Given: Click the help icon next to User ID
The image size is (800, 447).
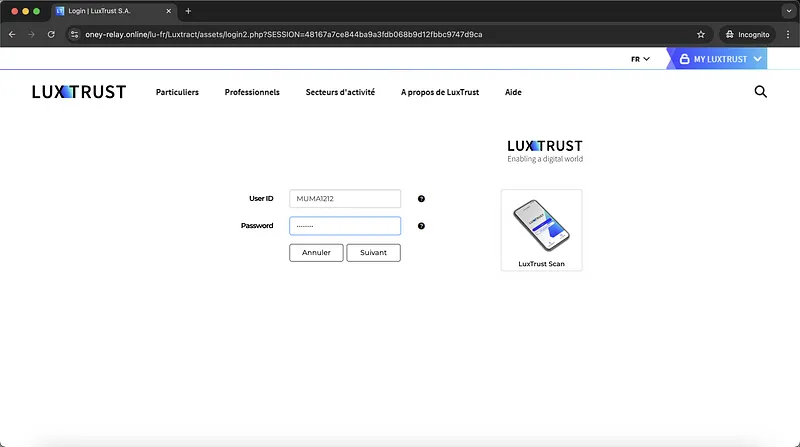Looking at the screenshot, I should (x=421, y=198).
